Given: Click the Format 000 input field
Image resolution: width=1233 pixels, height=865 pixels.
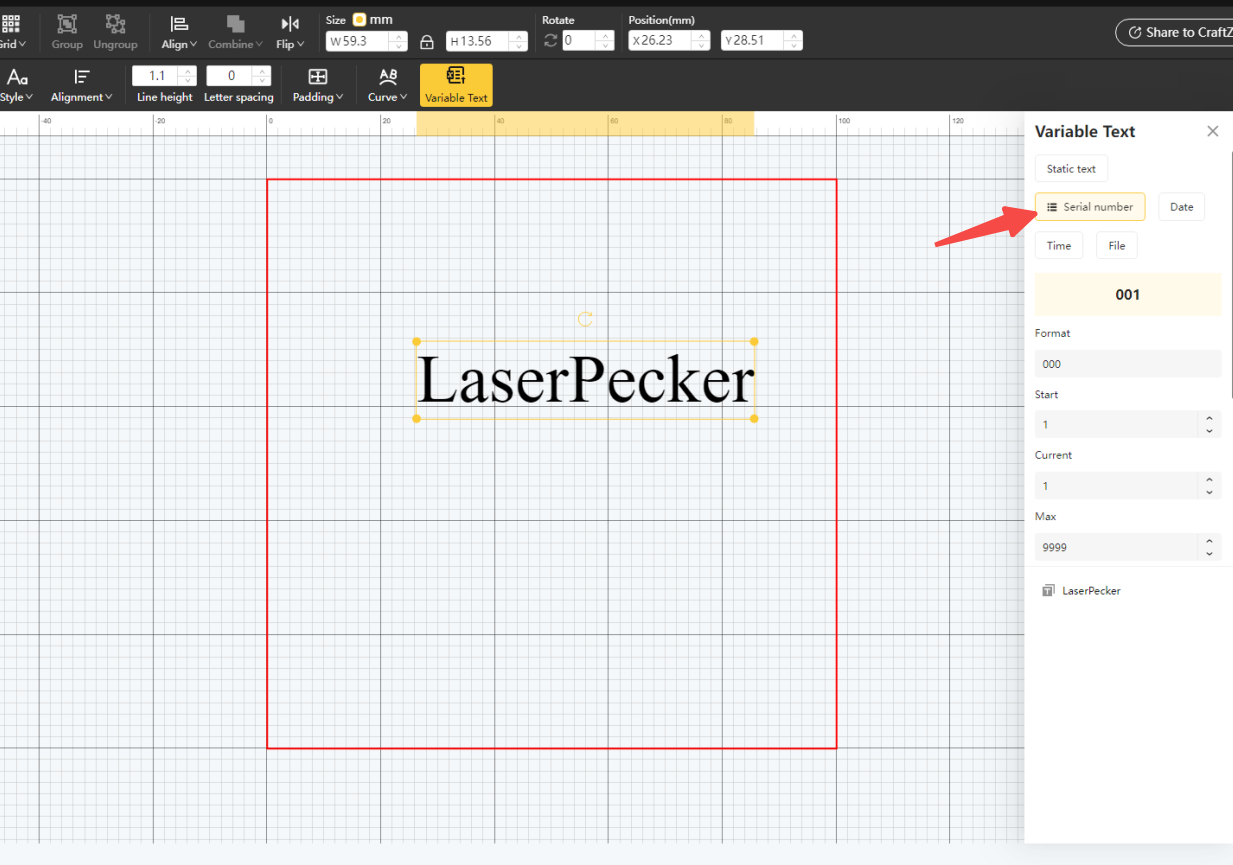Looking at the screenshot, I should (1127, 363).
